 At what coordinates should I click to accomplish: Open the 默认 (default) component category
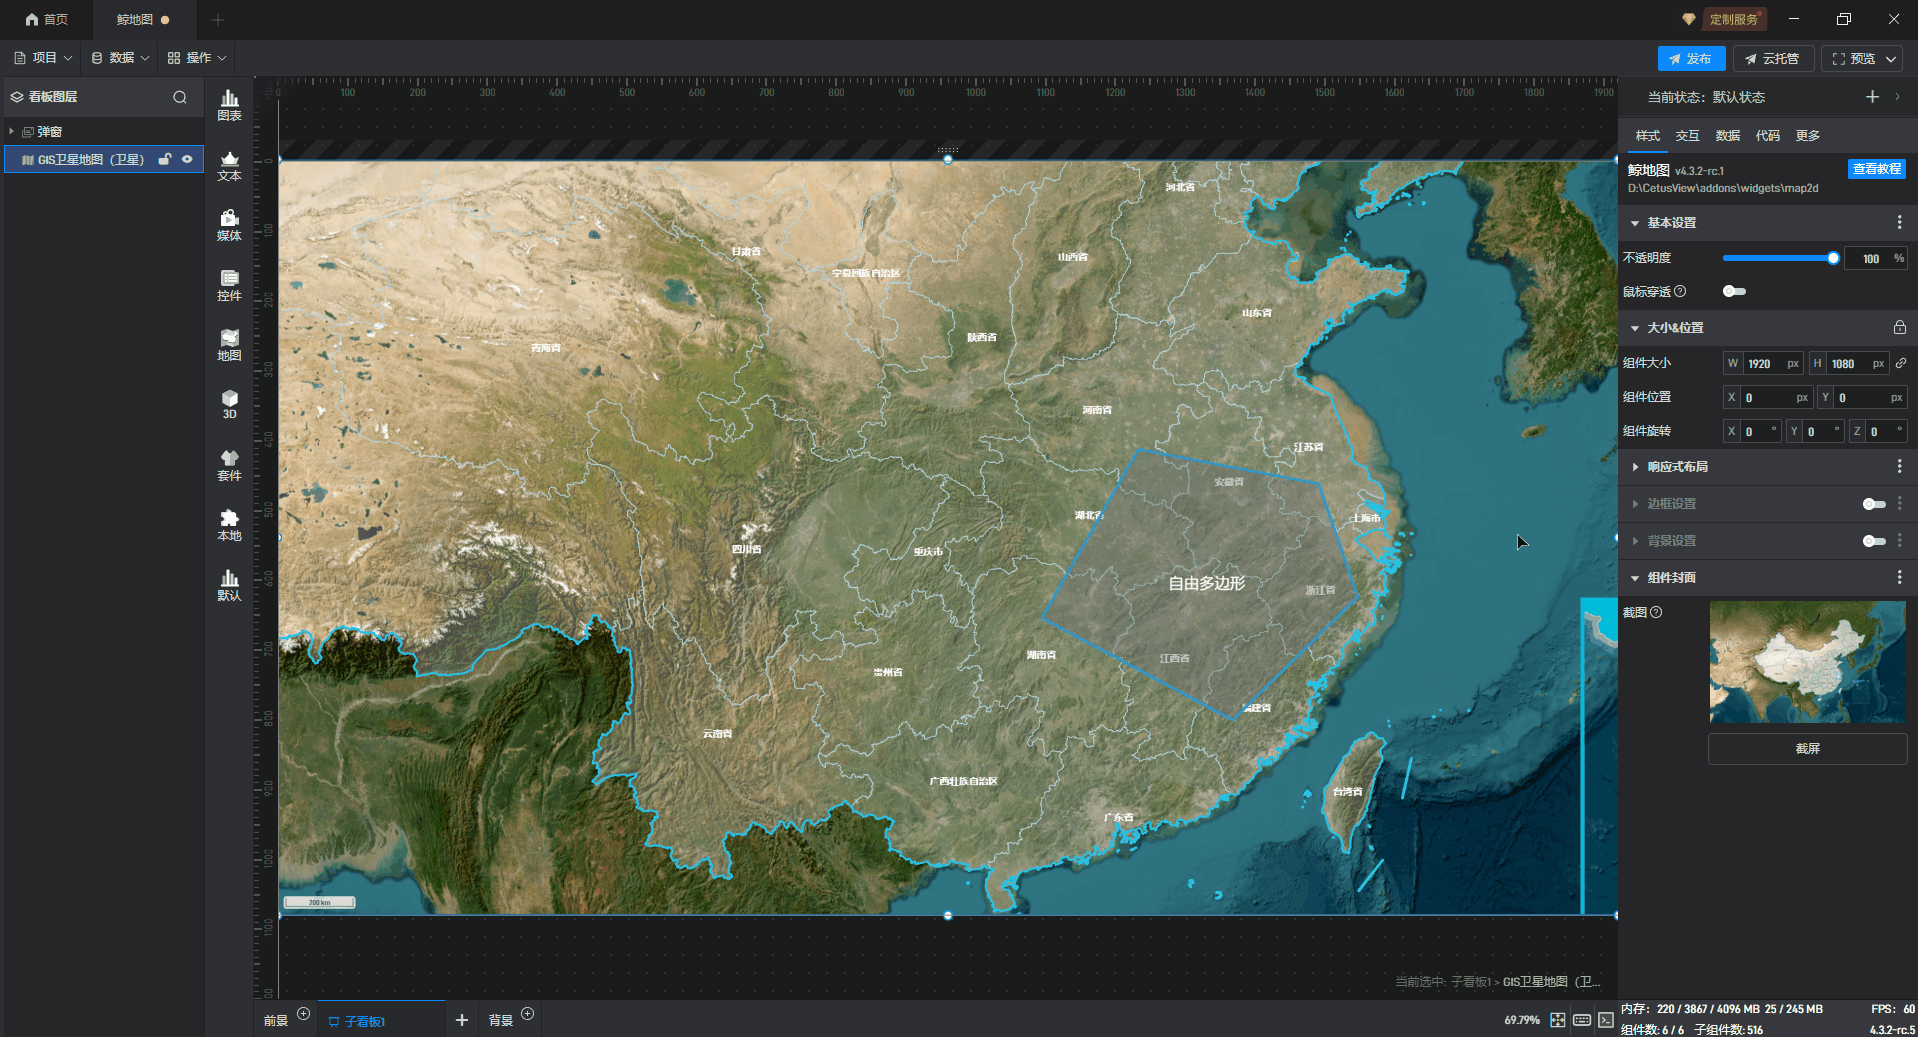coord(229,585)
